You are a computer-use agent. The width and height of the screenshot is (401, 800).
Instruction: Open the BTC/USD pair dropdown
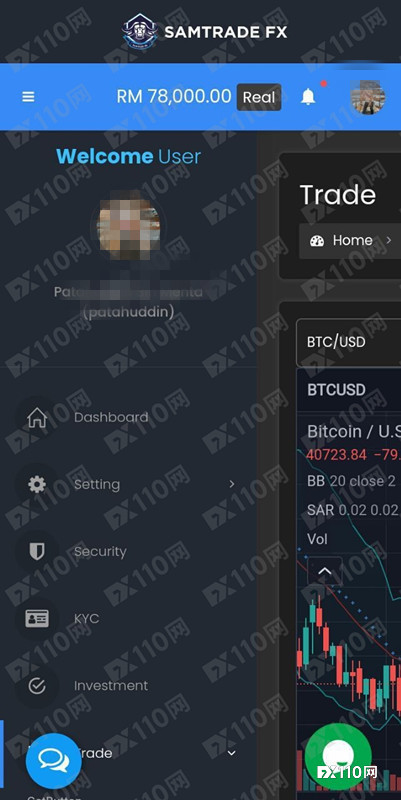point(349,342)
